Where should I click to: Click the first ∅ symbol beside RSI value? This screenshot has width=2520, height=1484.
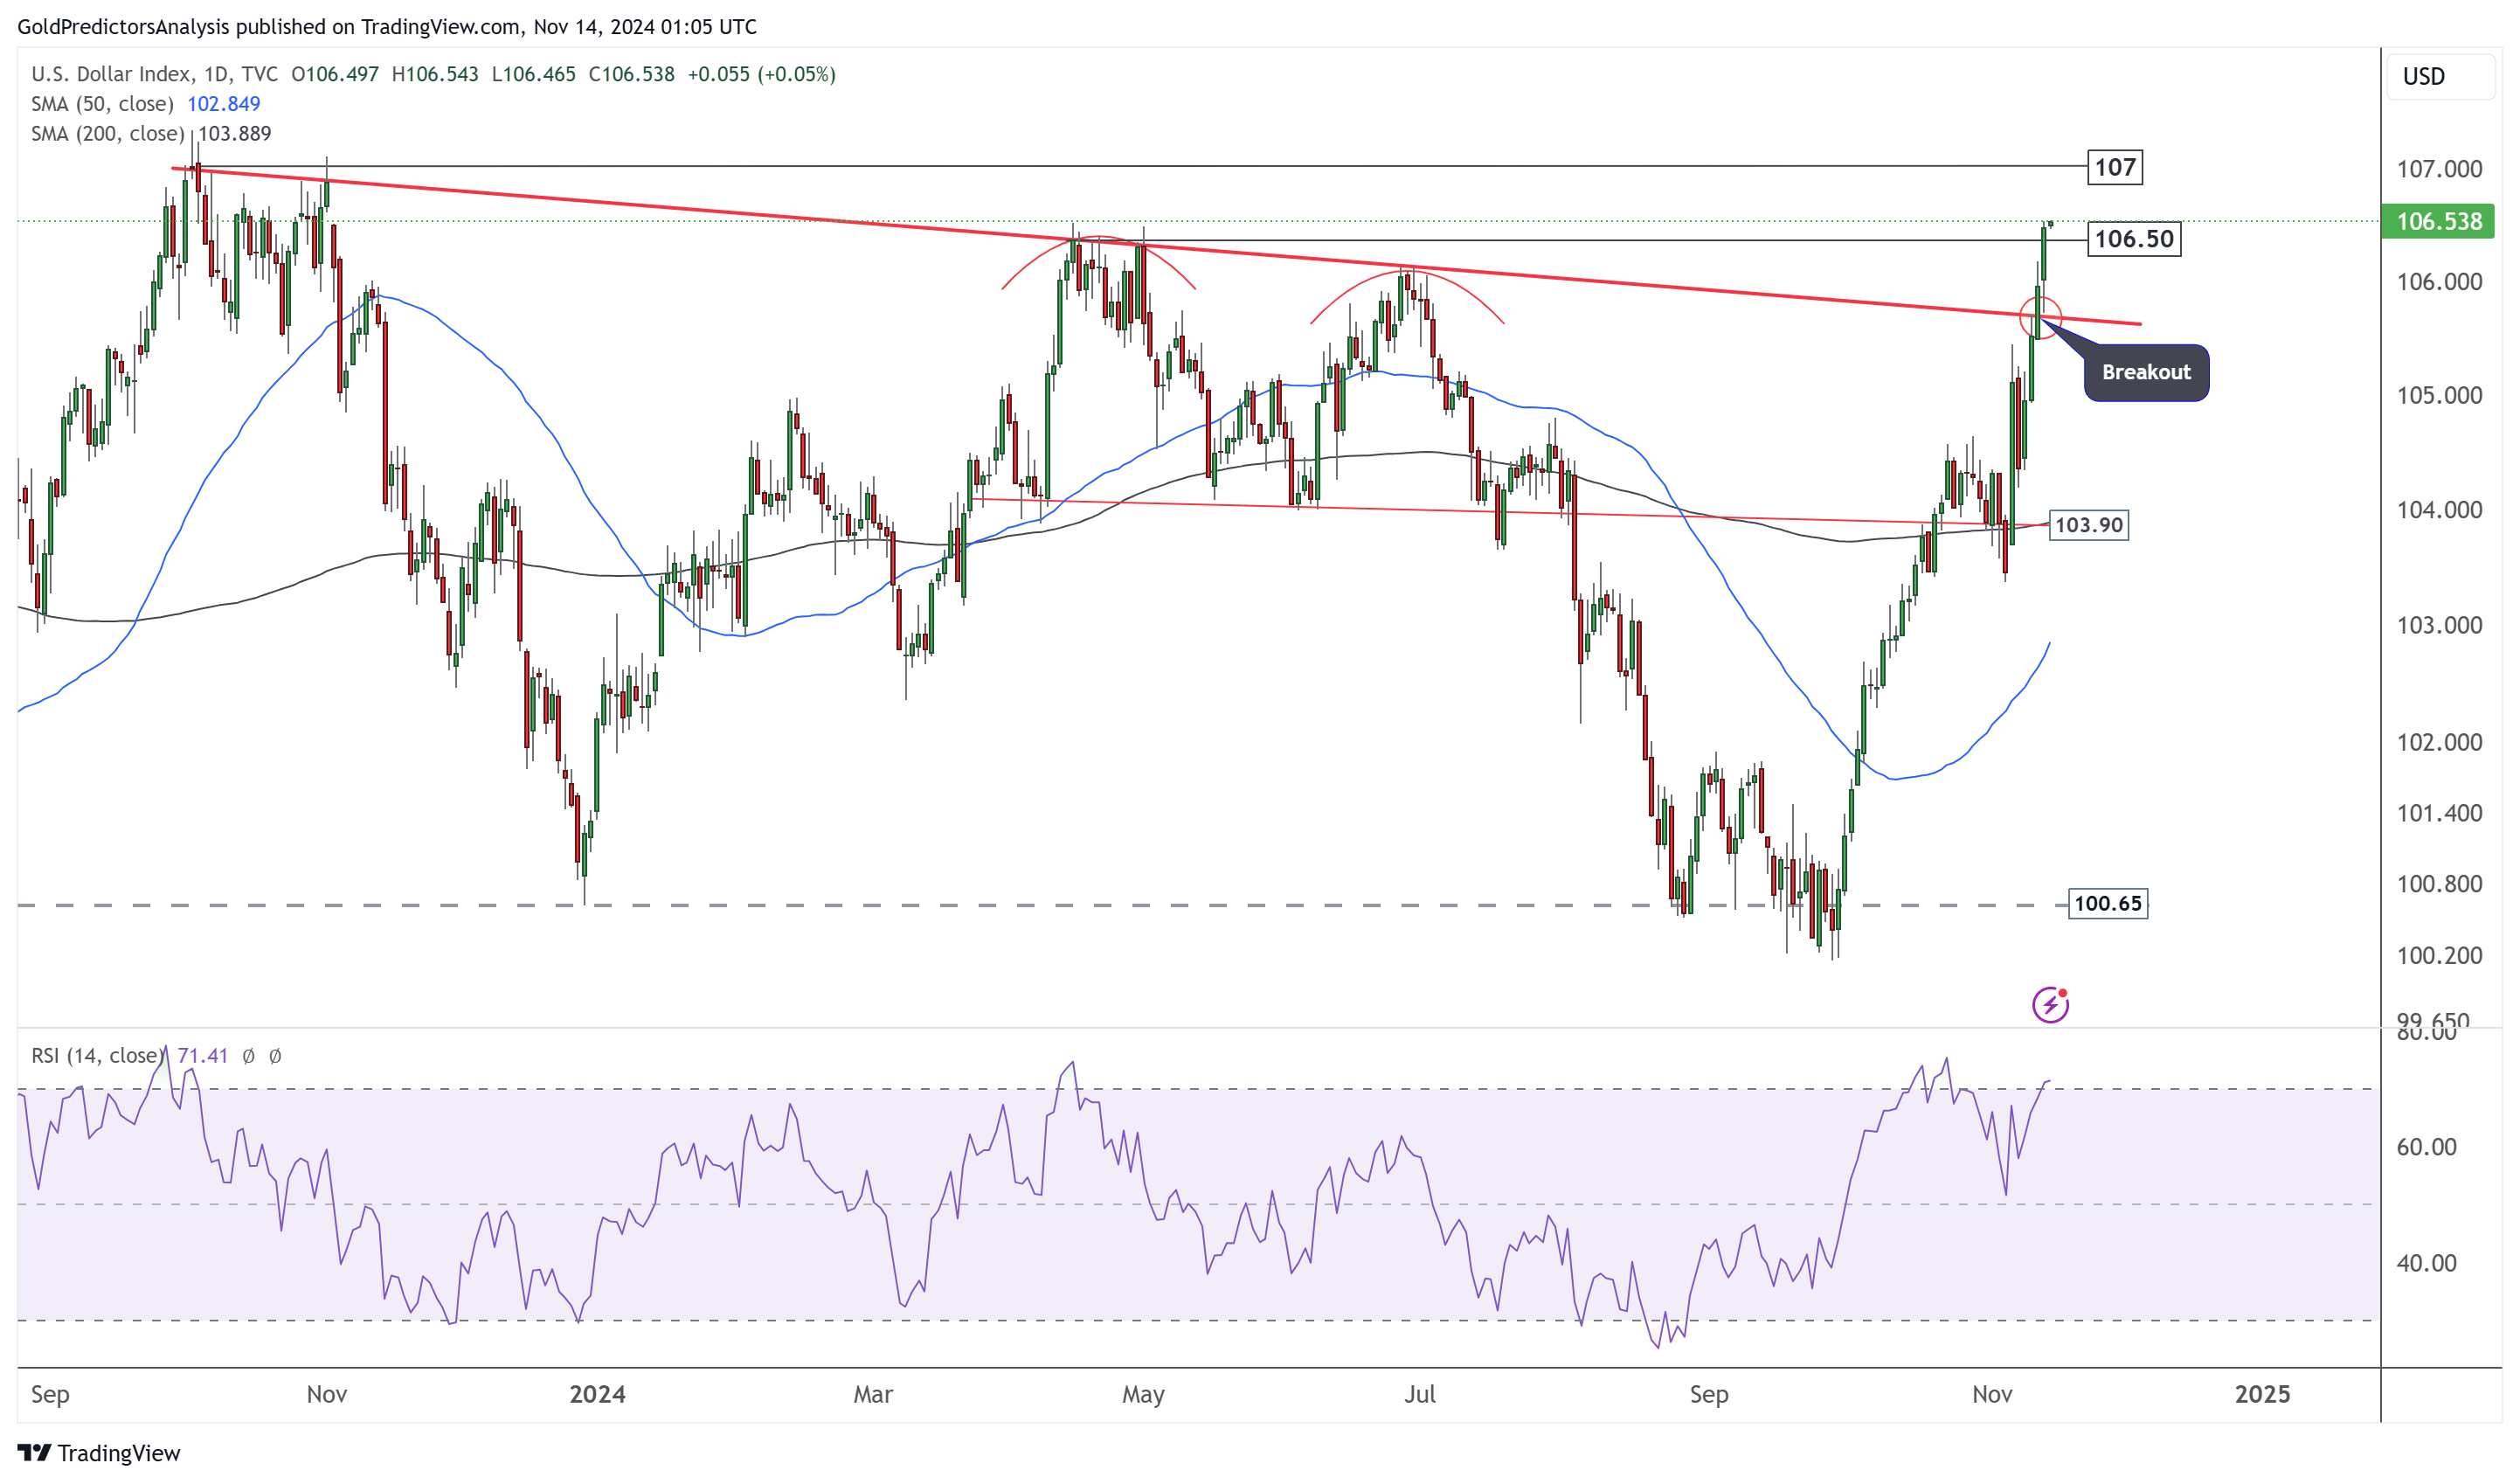pos(248,1056)
